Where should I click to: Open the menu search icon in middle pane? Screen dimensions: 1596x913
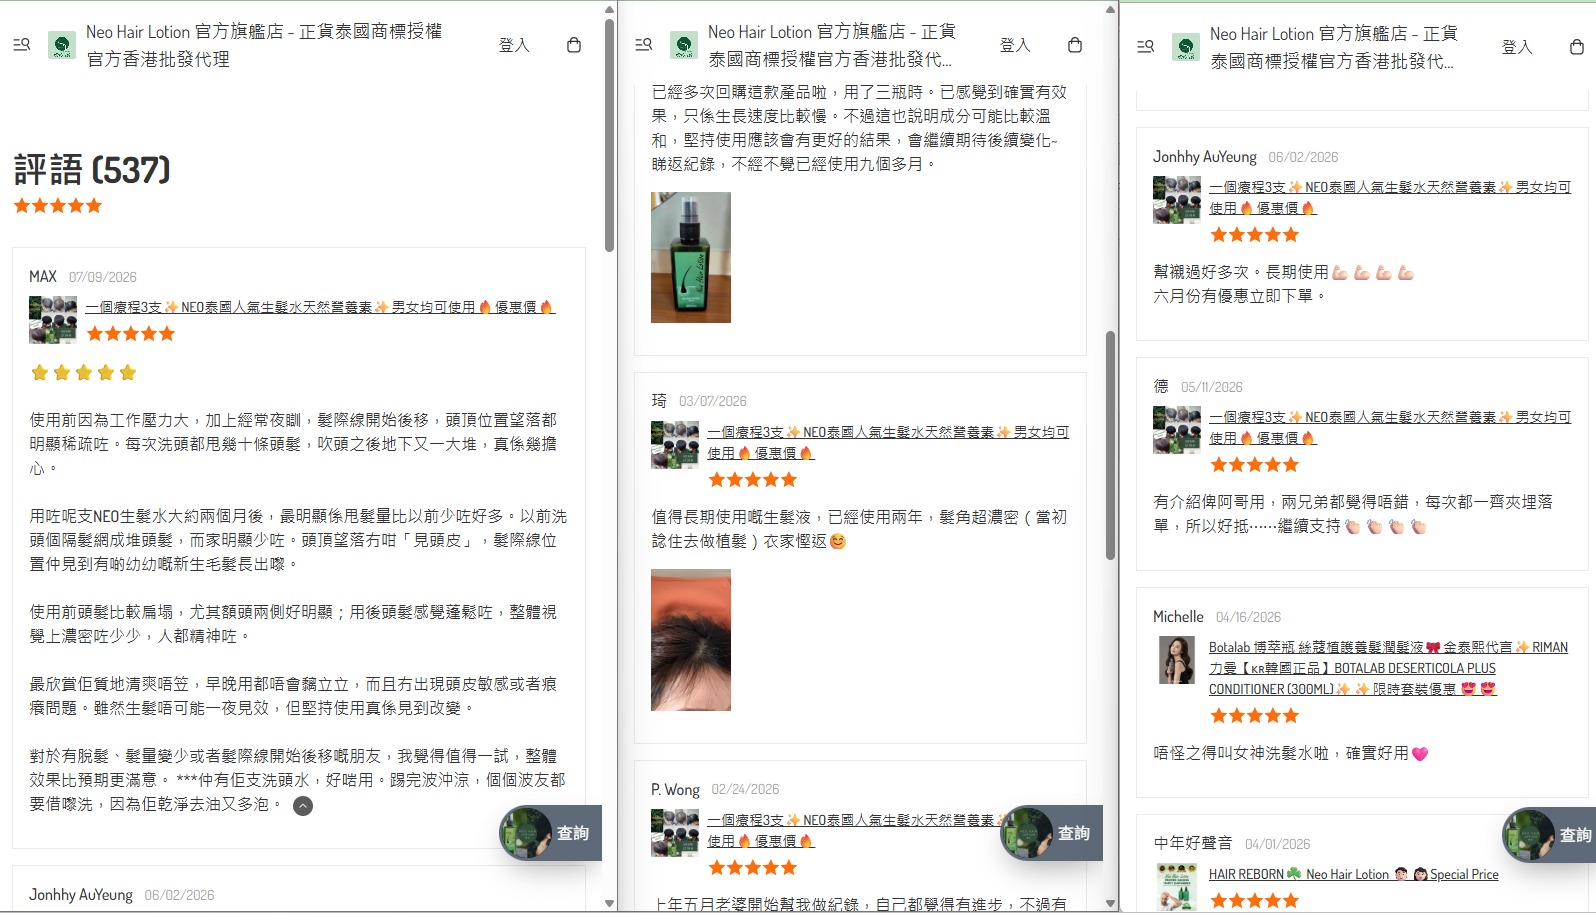(644, 45)
